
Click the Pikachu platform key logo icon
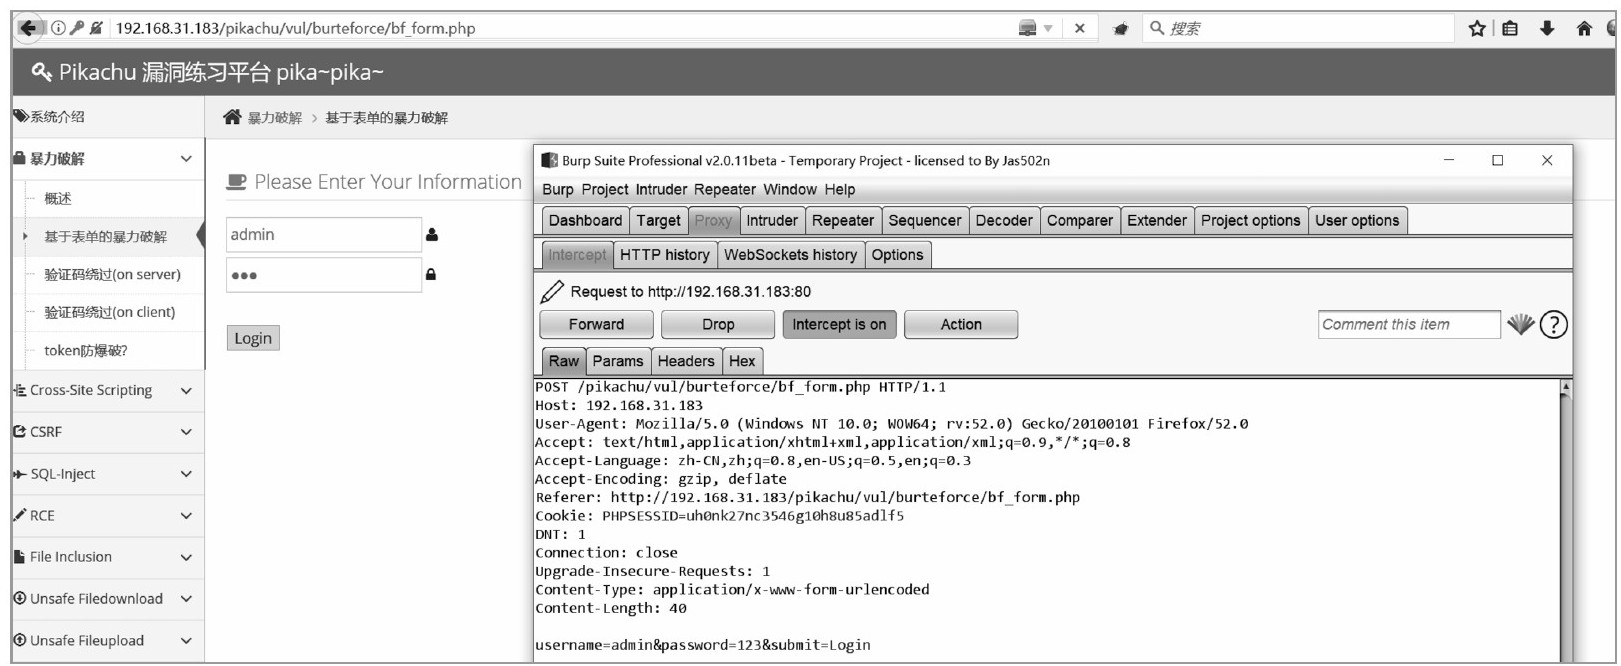click(x=42, y=72)
